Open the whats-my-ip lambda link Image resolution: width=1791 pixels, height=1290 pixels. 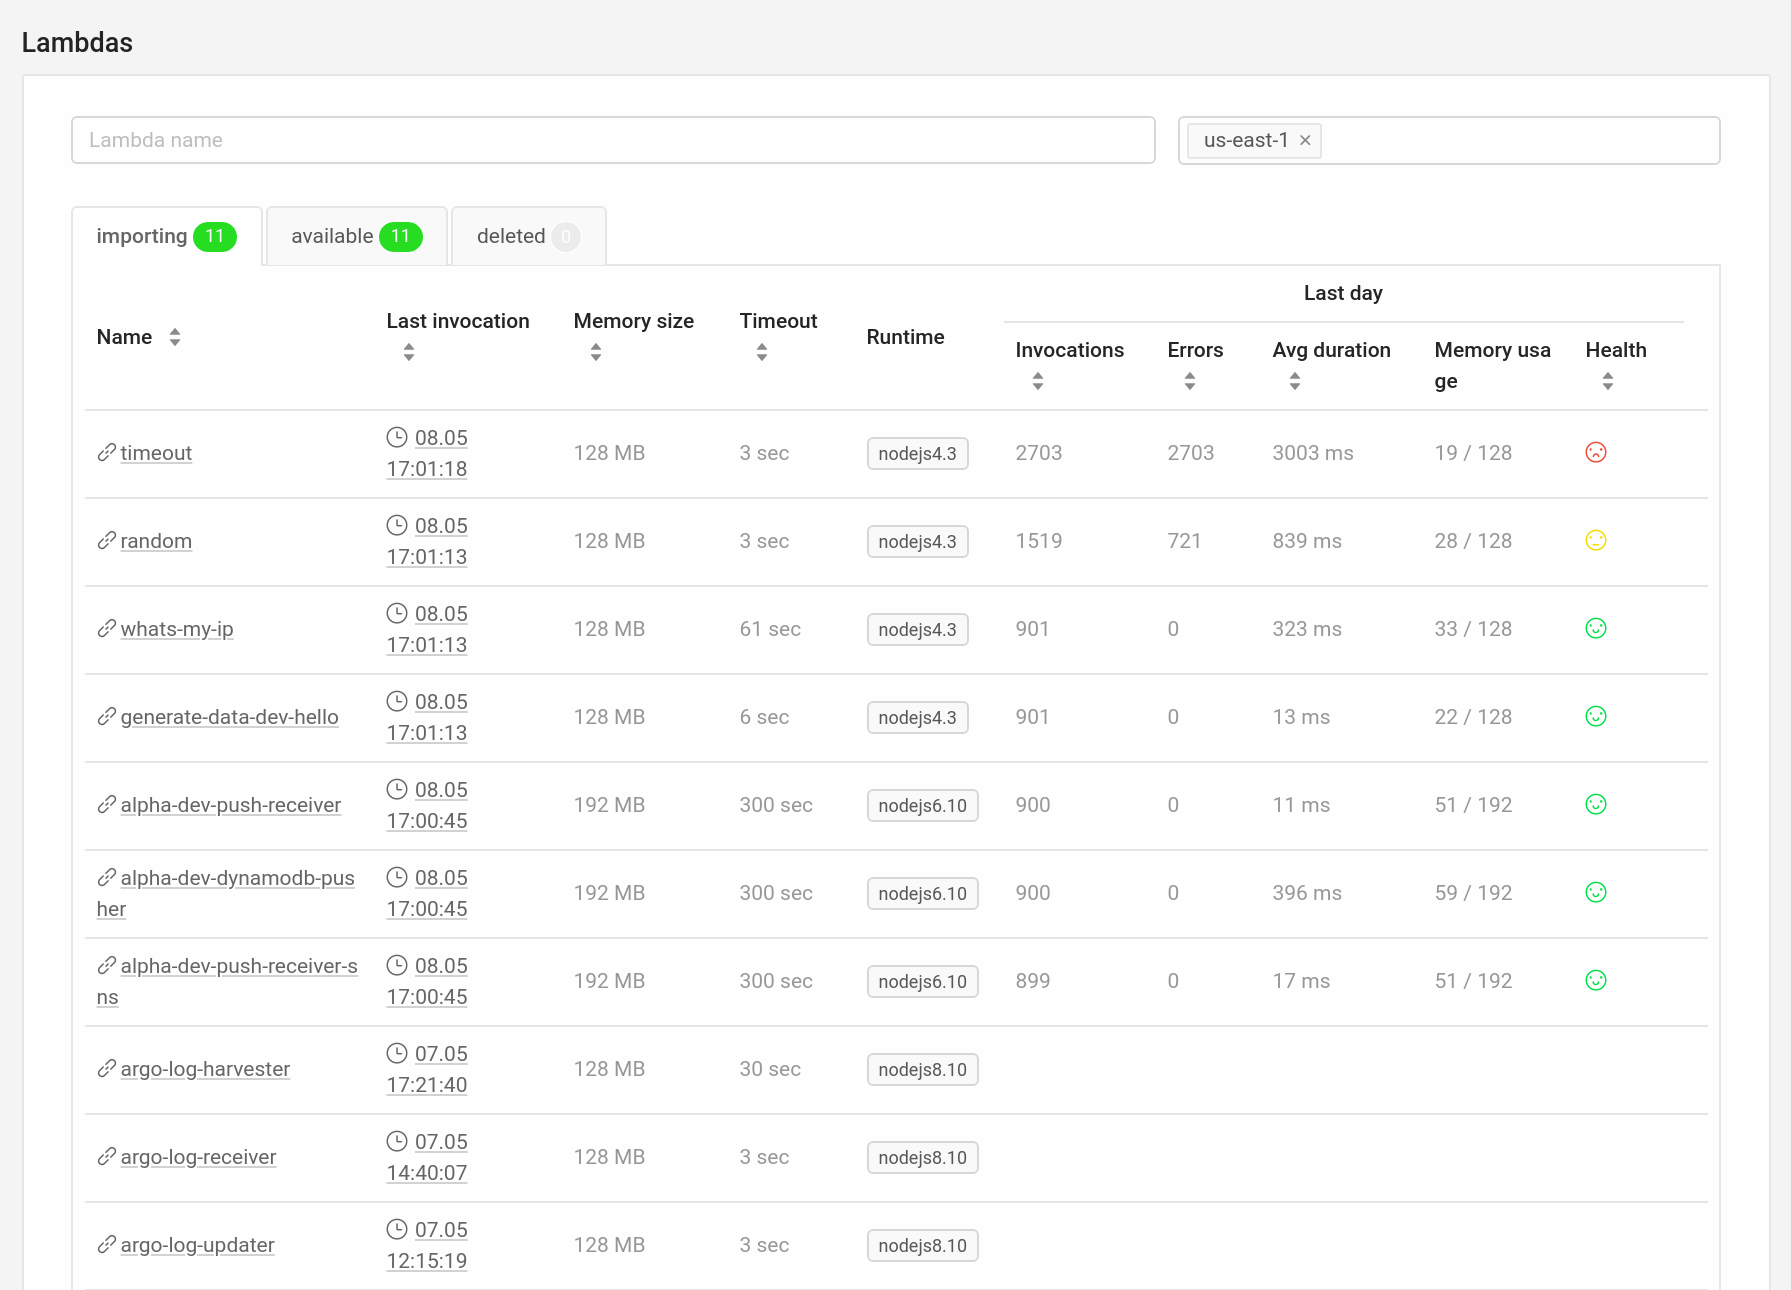point(177,629)
